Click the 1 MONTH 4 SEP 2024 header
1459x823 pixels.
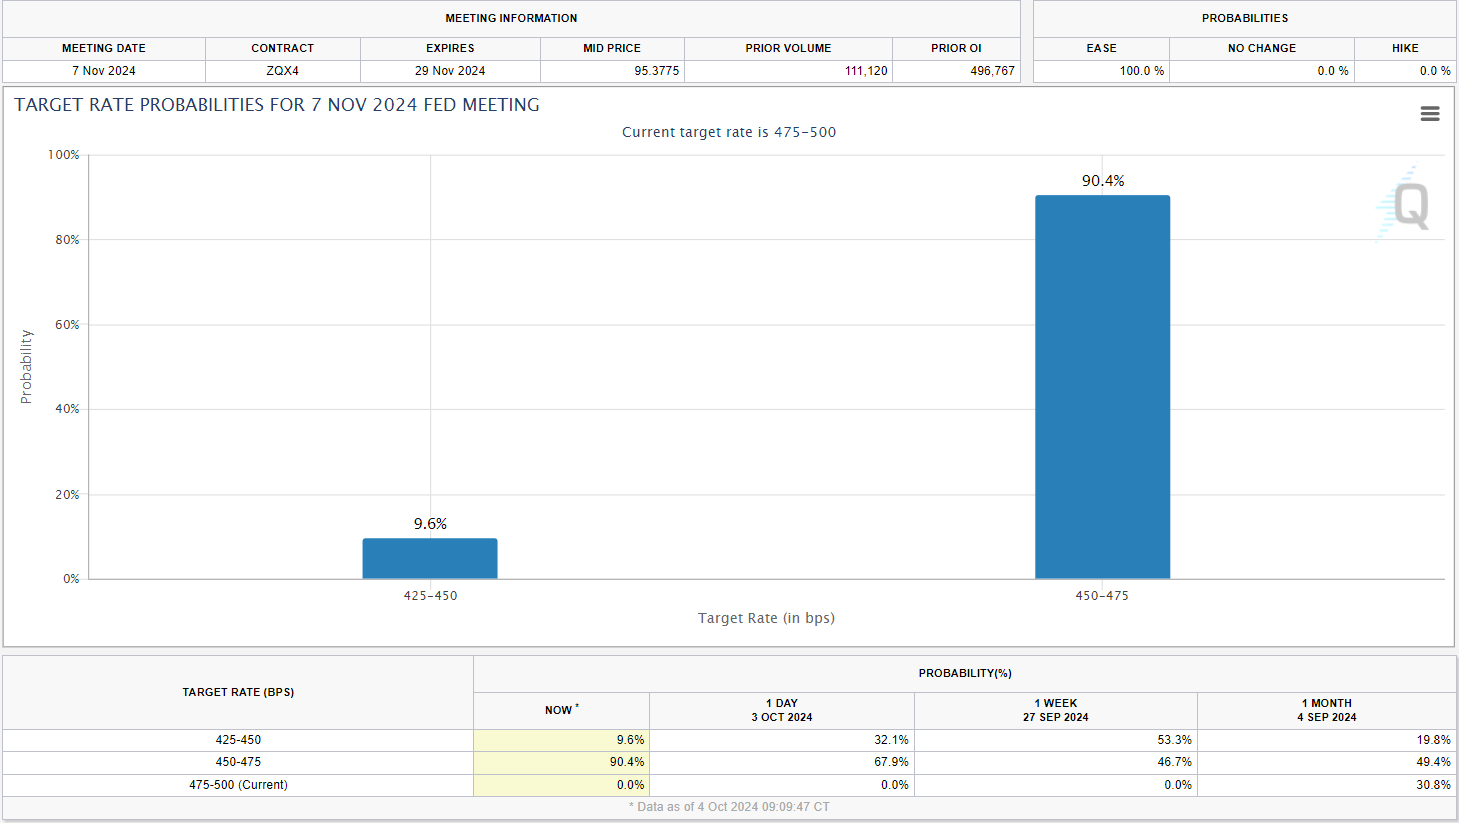pyautogui.click(x=1326, y=710)
